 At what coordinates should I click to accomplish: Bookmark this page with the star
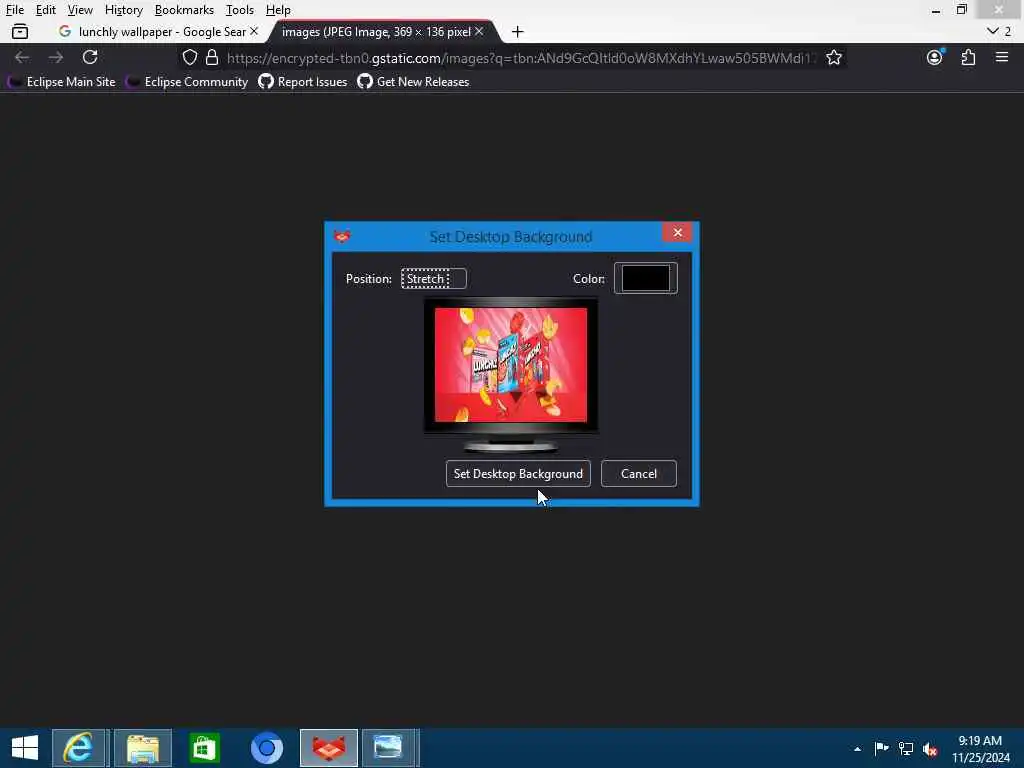[834, 57]
